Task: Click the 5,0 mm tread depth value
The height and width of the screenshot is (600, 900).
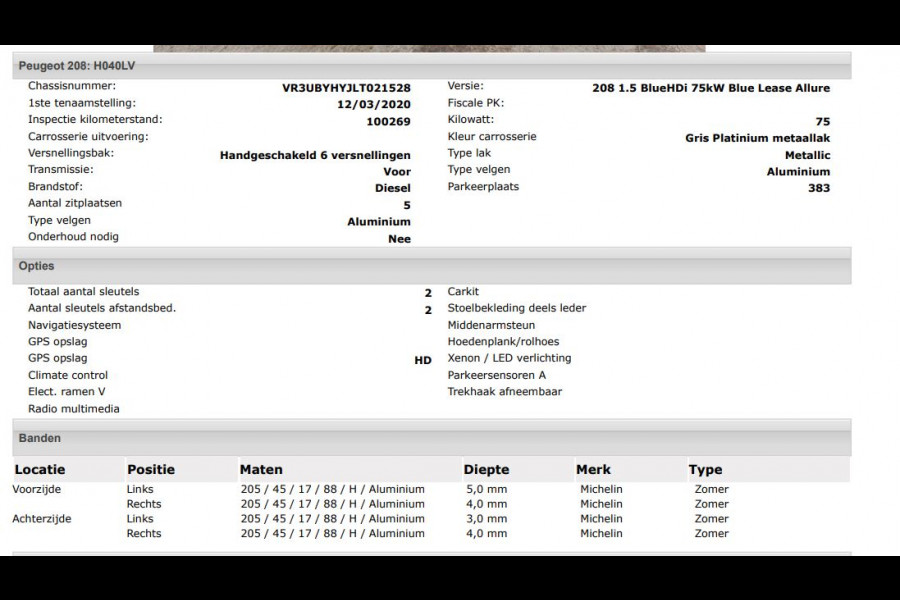Action: pos(487,490)
